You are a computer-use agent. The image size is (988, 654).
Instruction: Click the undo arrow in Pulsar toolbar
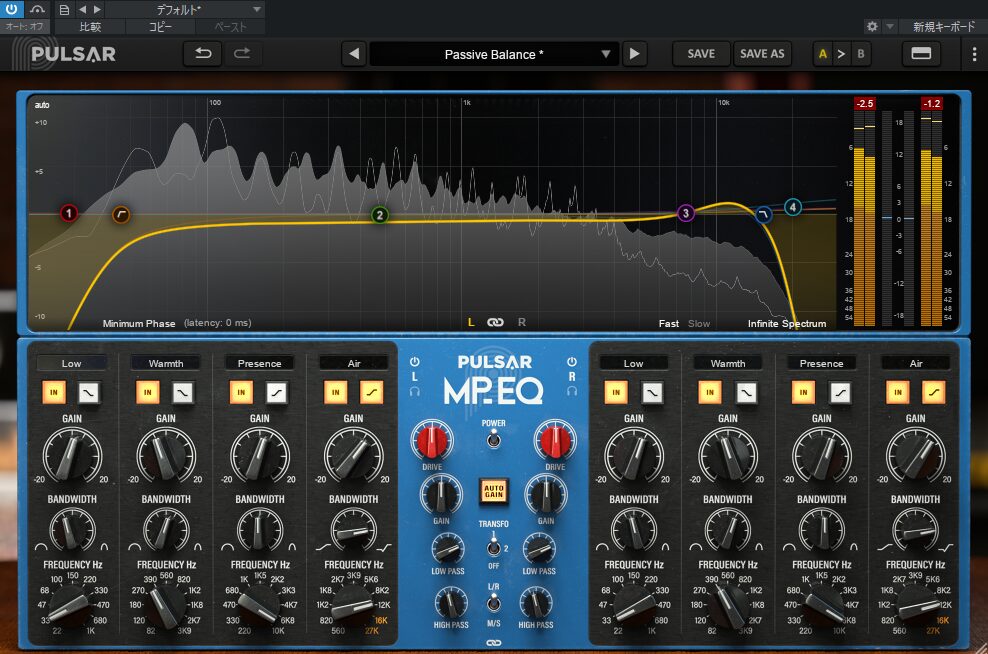[203, 54]
